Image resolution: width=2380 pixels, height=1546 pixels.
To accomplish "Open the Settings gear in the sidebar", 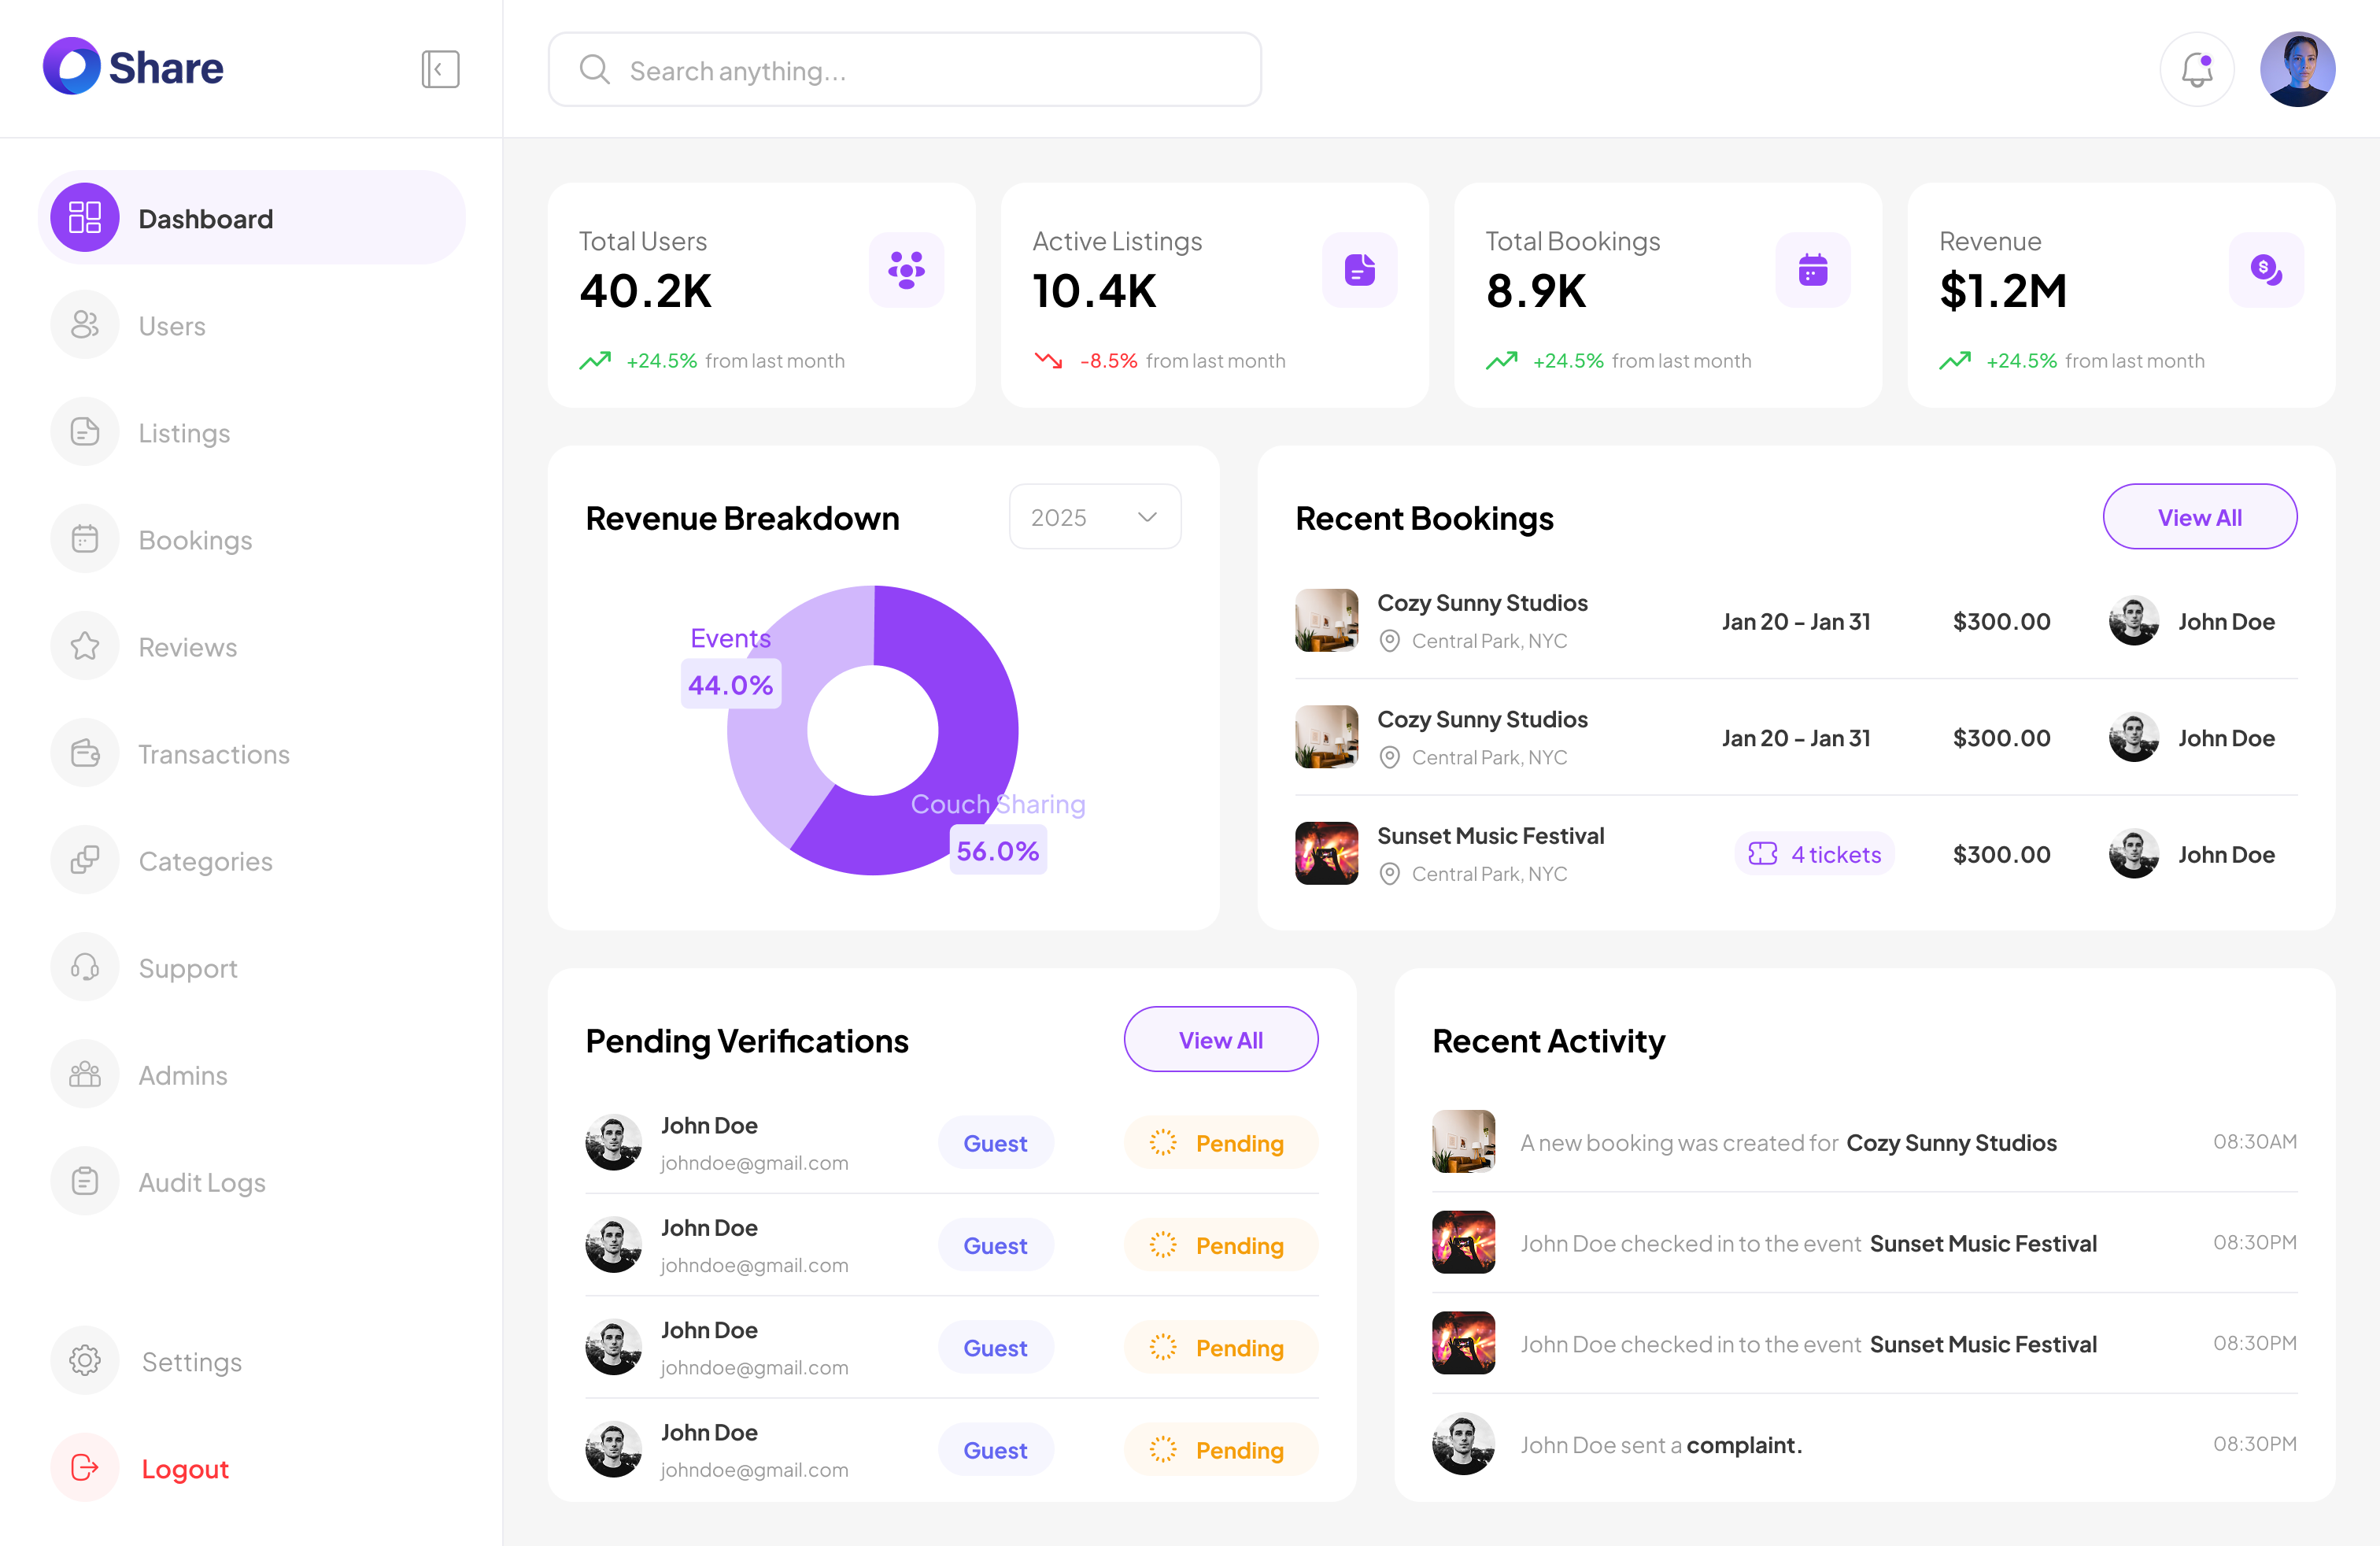I will [85, 1360].
